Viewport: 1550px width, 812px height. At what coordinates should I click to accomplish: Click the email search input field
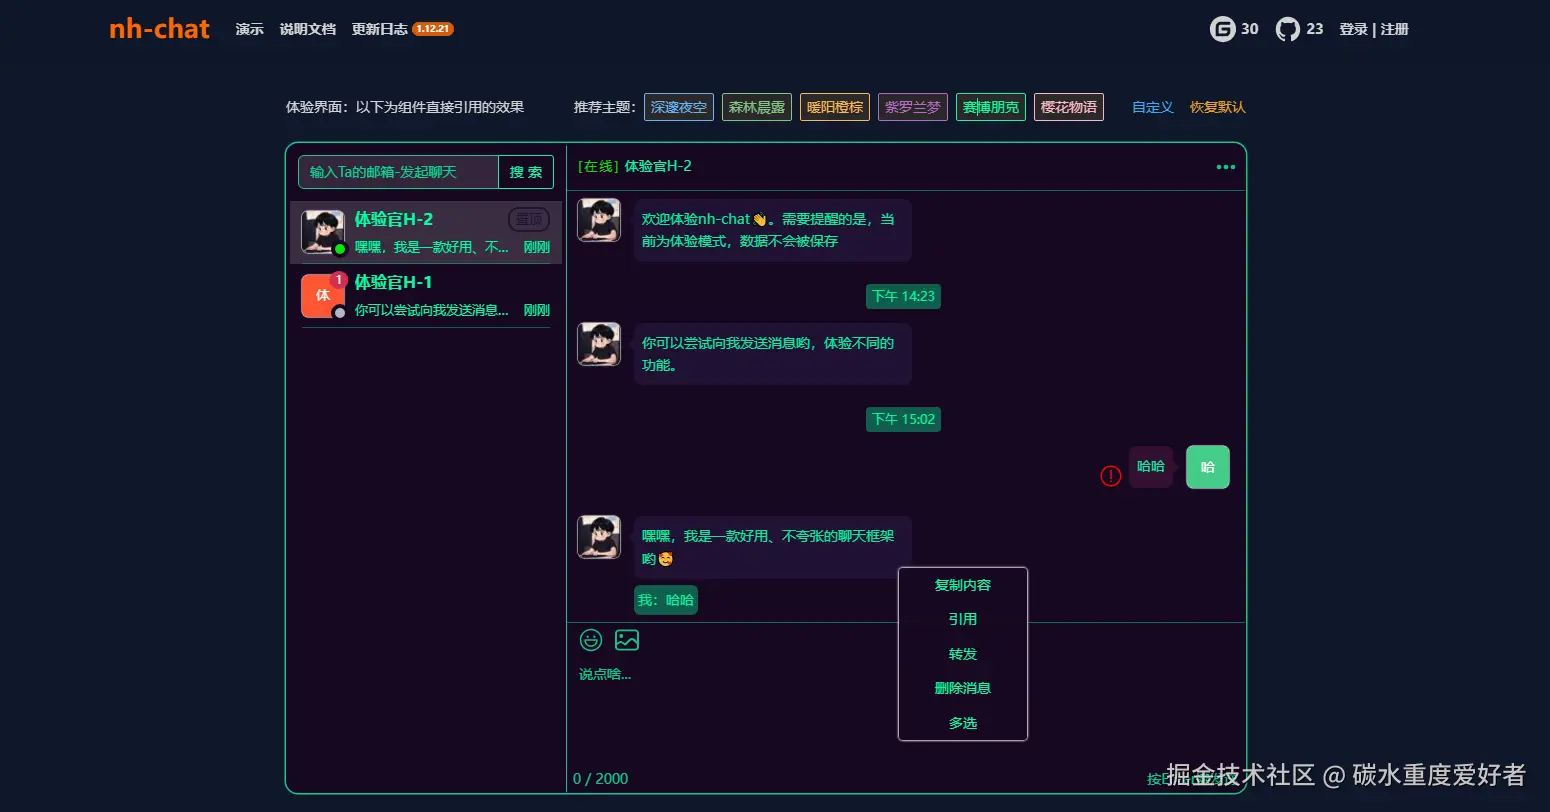click(398, 172)
